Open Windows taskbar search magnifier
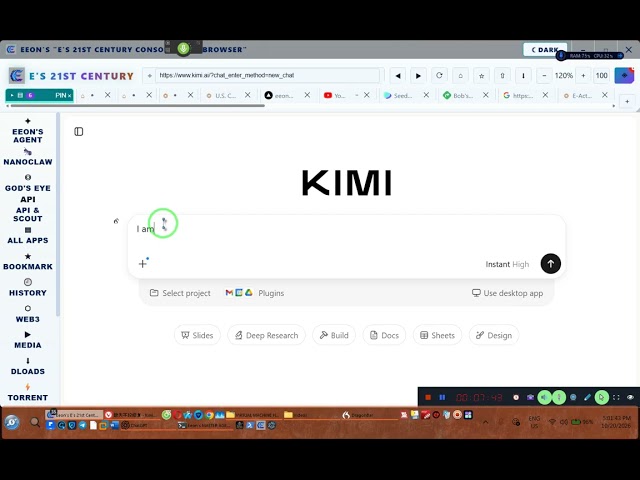 (35, 422)
